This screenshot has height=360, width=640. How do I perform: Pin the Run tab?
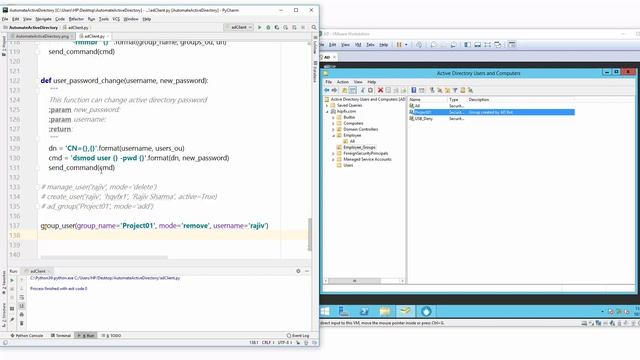click(12, 320)
